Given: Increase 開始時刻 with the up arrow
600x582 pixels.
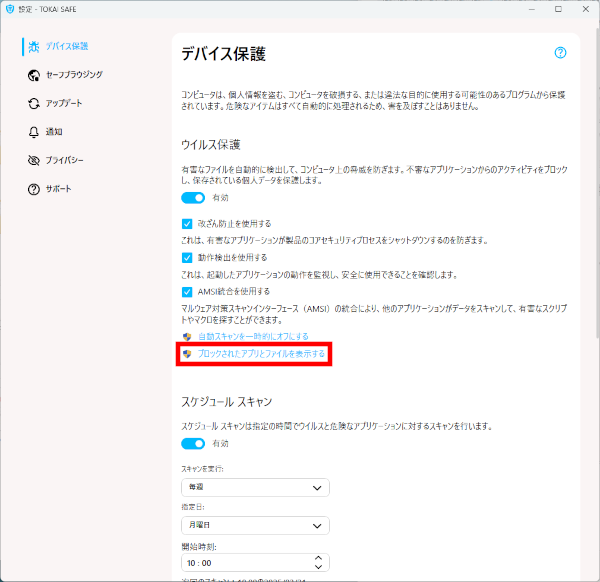Looking at the screenshot, I should pyautogui.click(x=318, y=558).
